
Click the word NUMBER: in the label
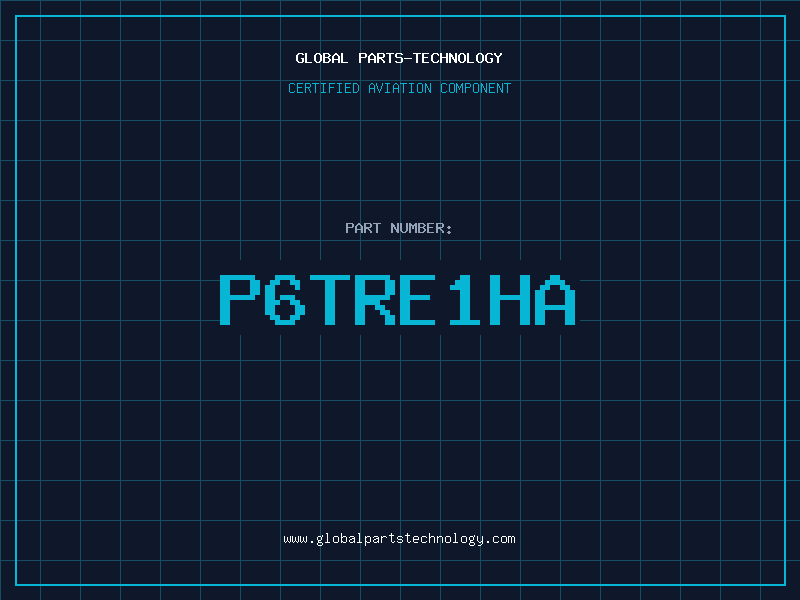click(x=421, y=228)
